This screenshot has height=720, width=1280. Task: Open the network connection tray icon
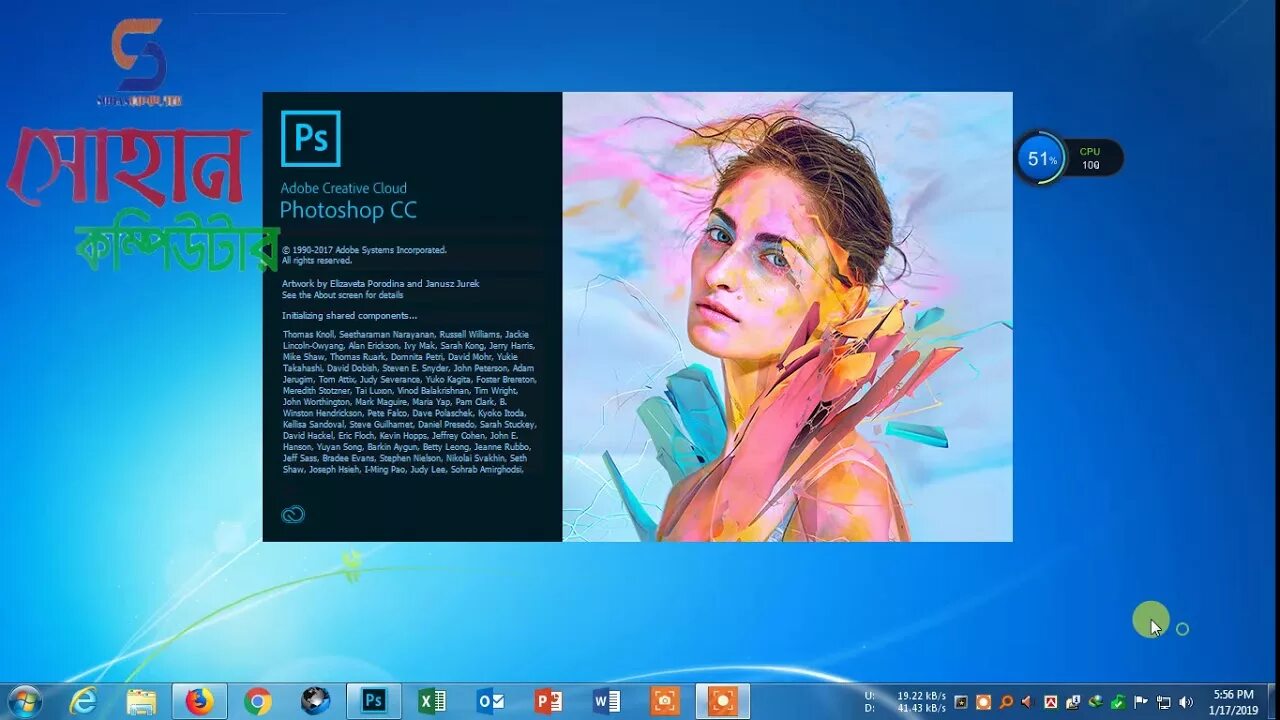click(x=1163, y=703)
